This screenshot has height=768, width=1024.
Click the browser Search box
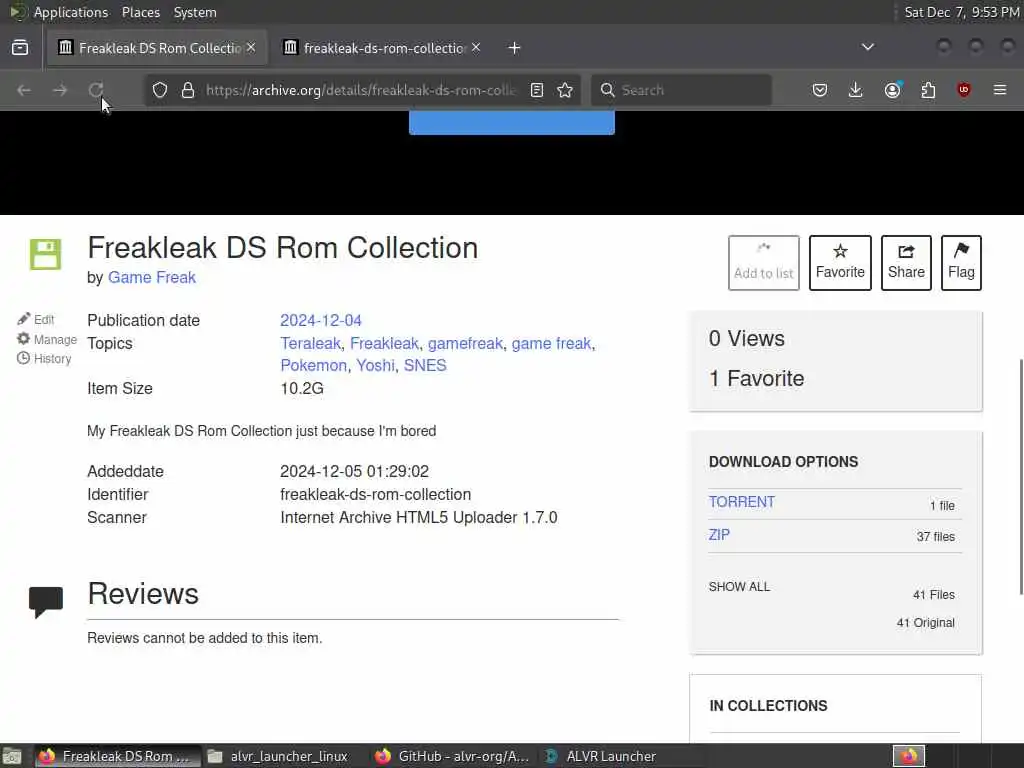point(681,90)
